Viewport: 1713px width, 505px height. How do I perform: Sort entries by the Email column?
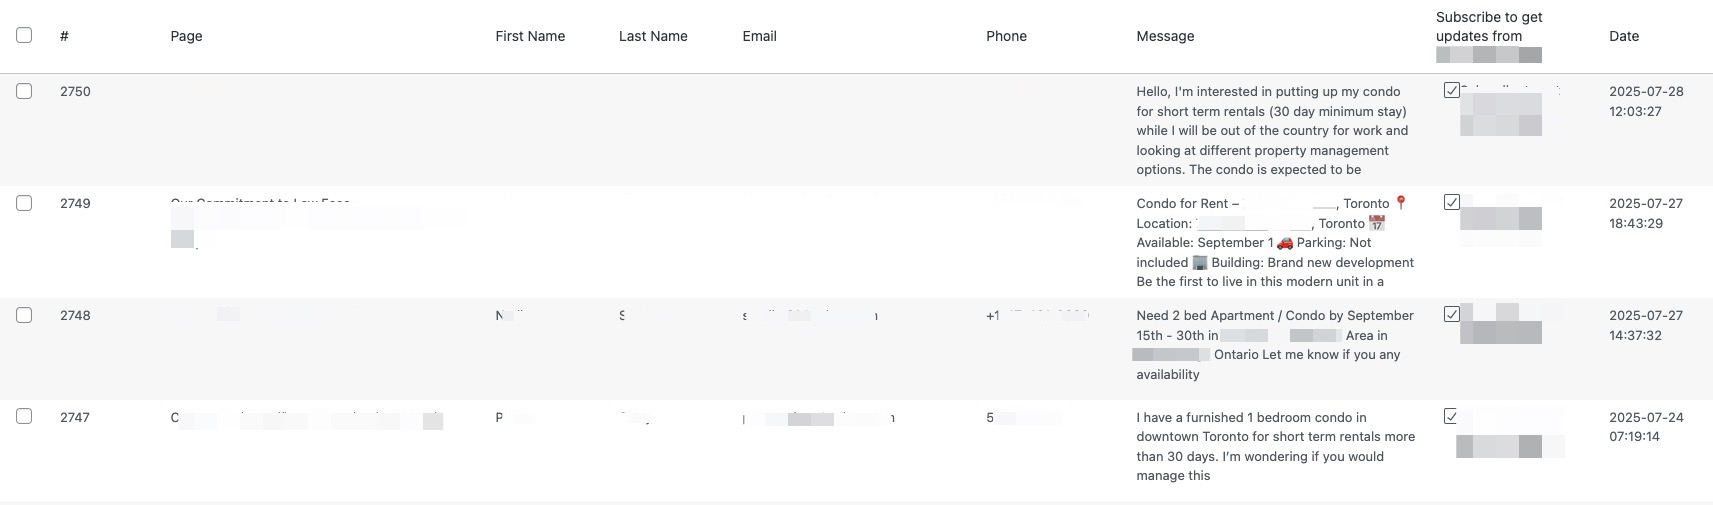[x=759, y=36]
